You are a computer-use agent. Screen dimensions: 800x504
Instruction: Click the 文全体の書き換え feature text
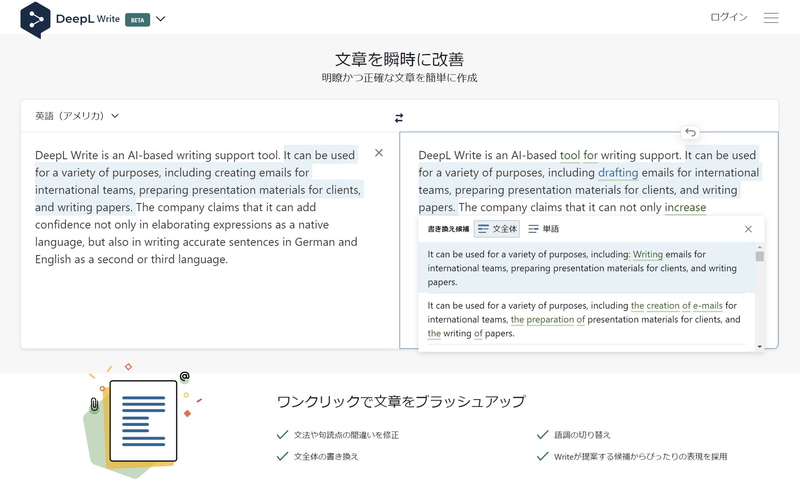pyautogui.click(x=326, y=457)
